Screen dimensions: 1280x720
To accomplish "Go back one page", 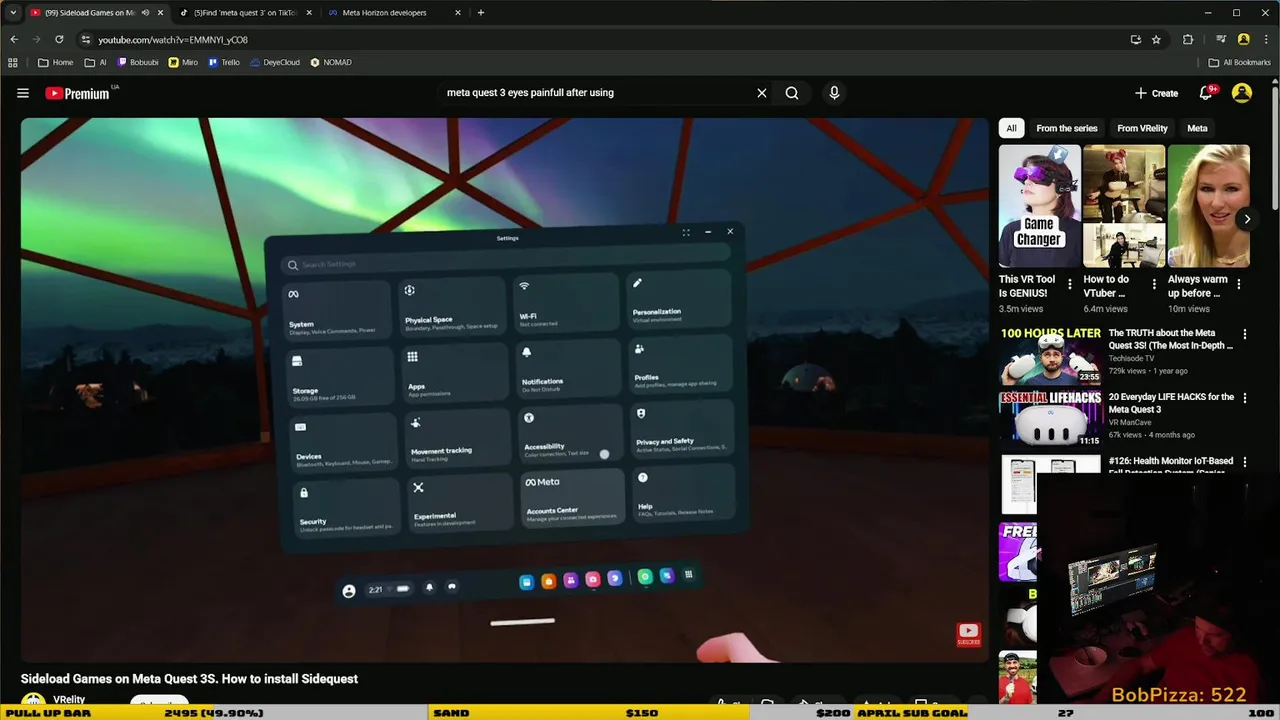I will coord(14,39).
